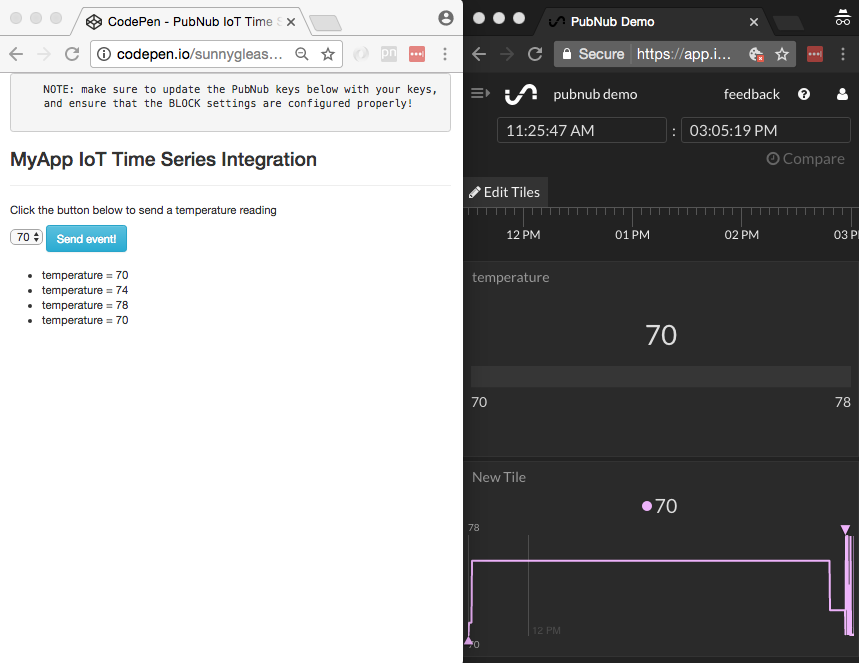Image resolution: width=859 pixels, height=663 pixels.
Task: Open Chrome menu in CodePen window
Action: (x=445, y=54)
